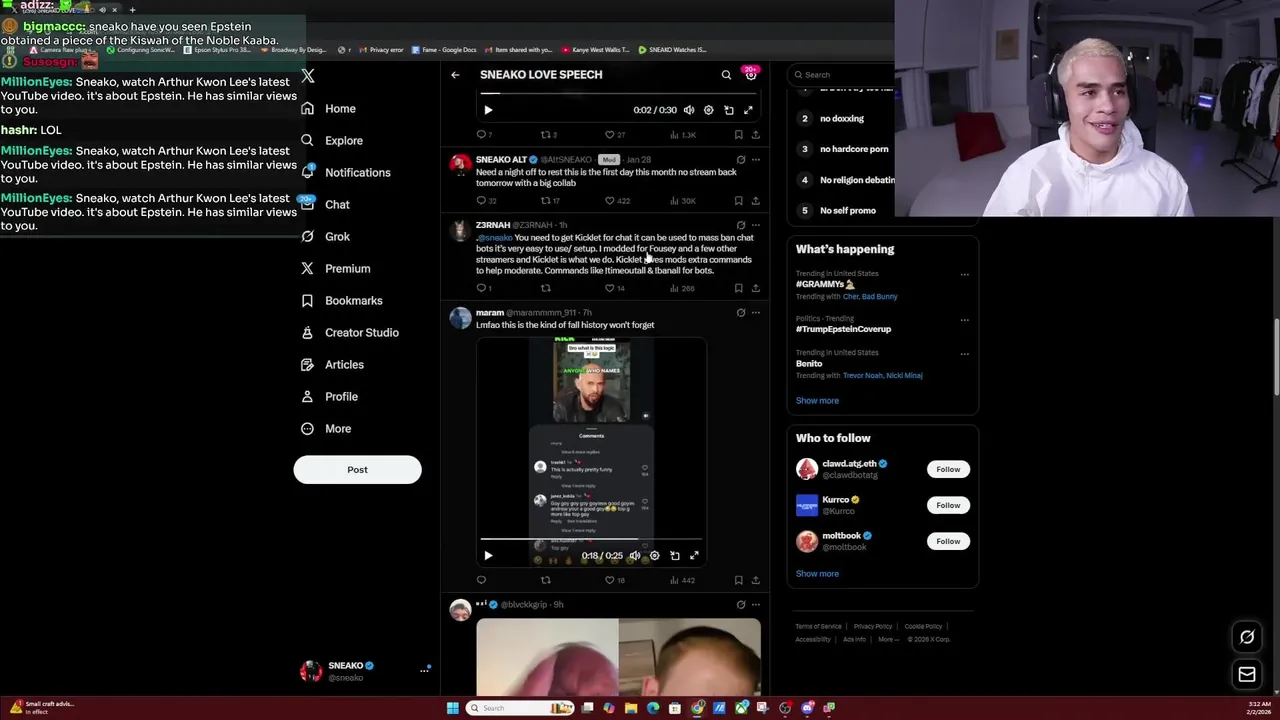Open more options on maram's post
Viewport: 1280px width, 720px height.
[x=756, y=313]
